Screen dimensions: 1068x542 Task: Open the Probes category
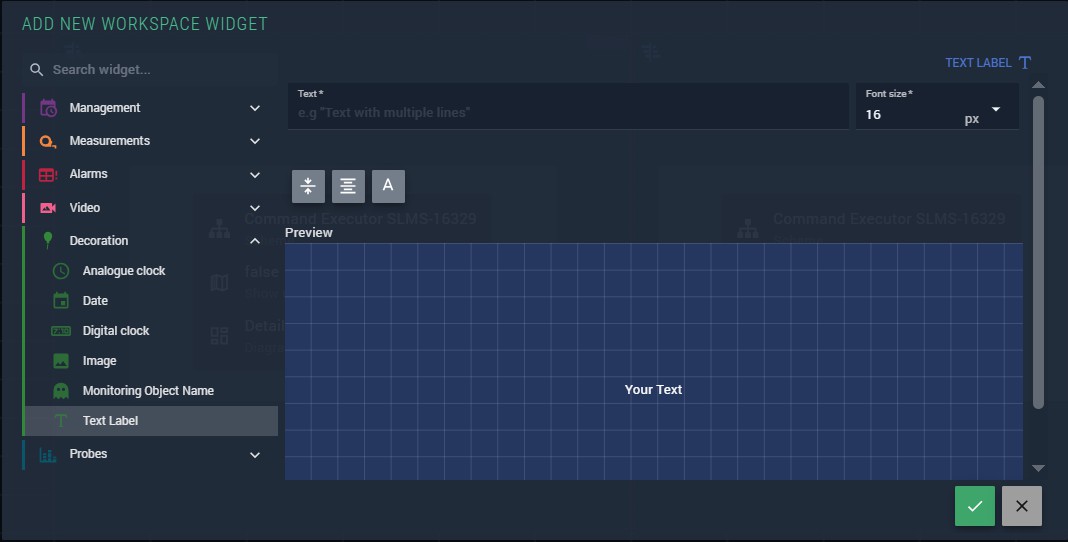88,454
